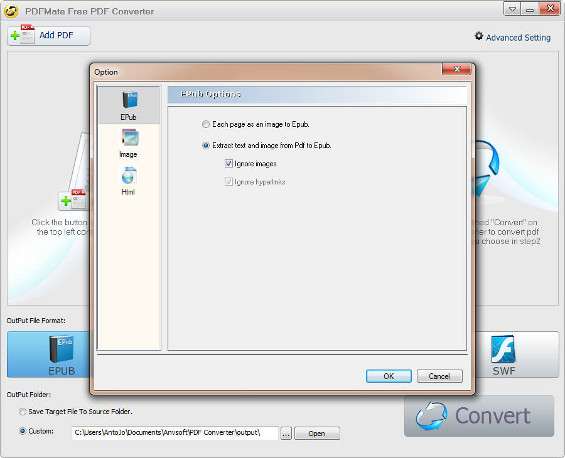The height and width of the screenshot is (458, 565).
Task: Click OK in the Option dialog
Action: click(388, 376)
